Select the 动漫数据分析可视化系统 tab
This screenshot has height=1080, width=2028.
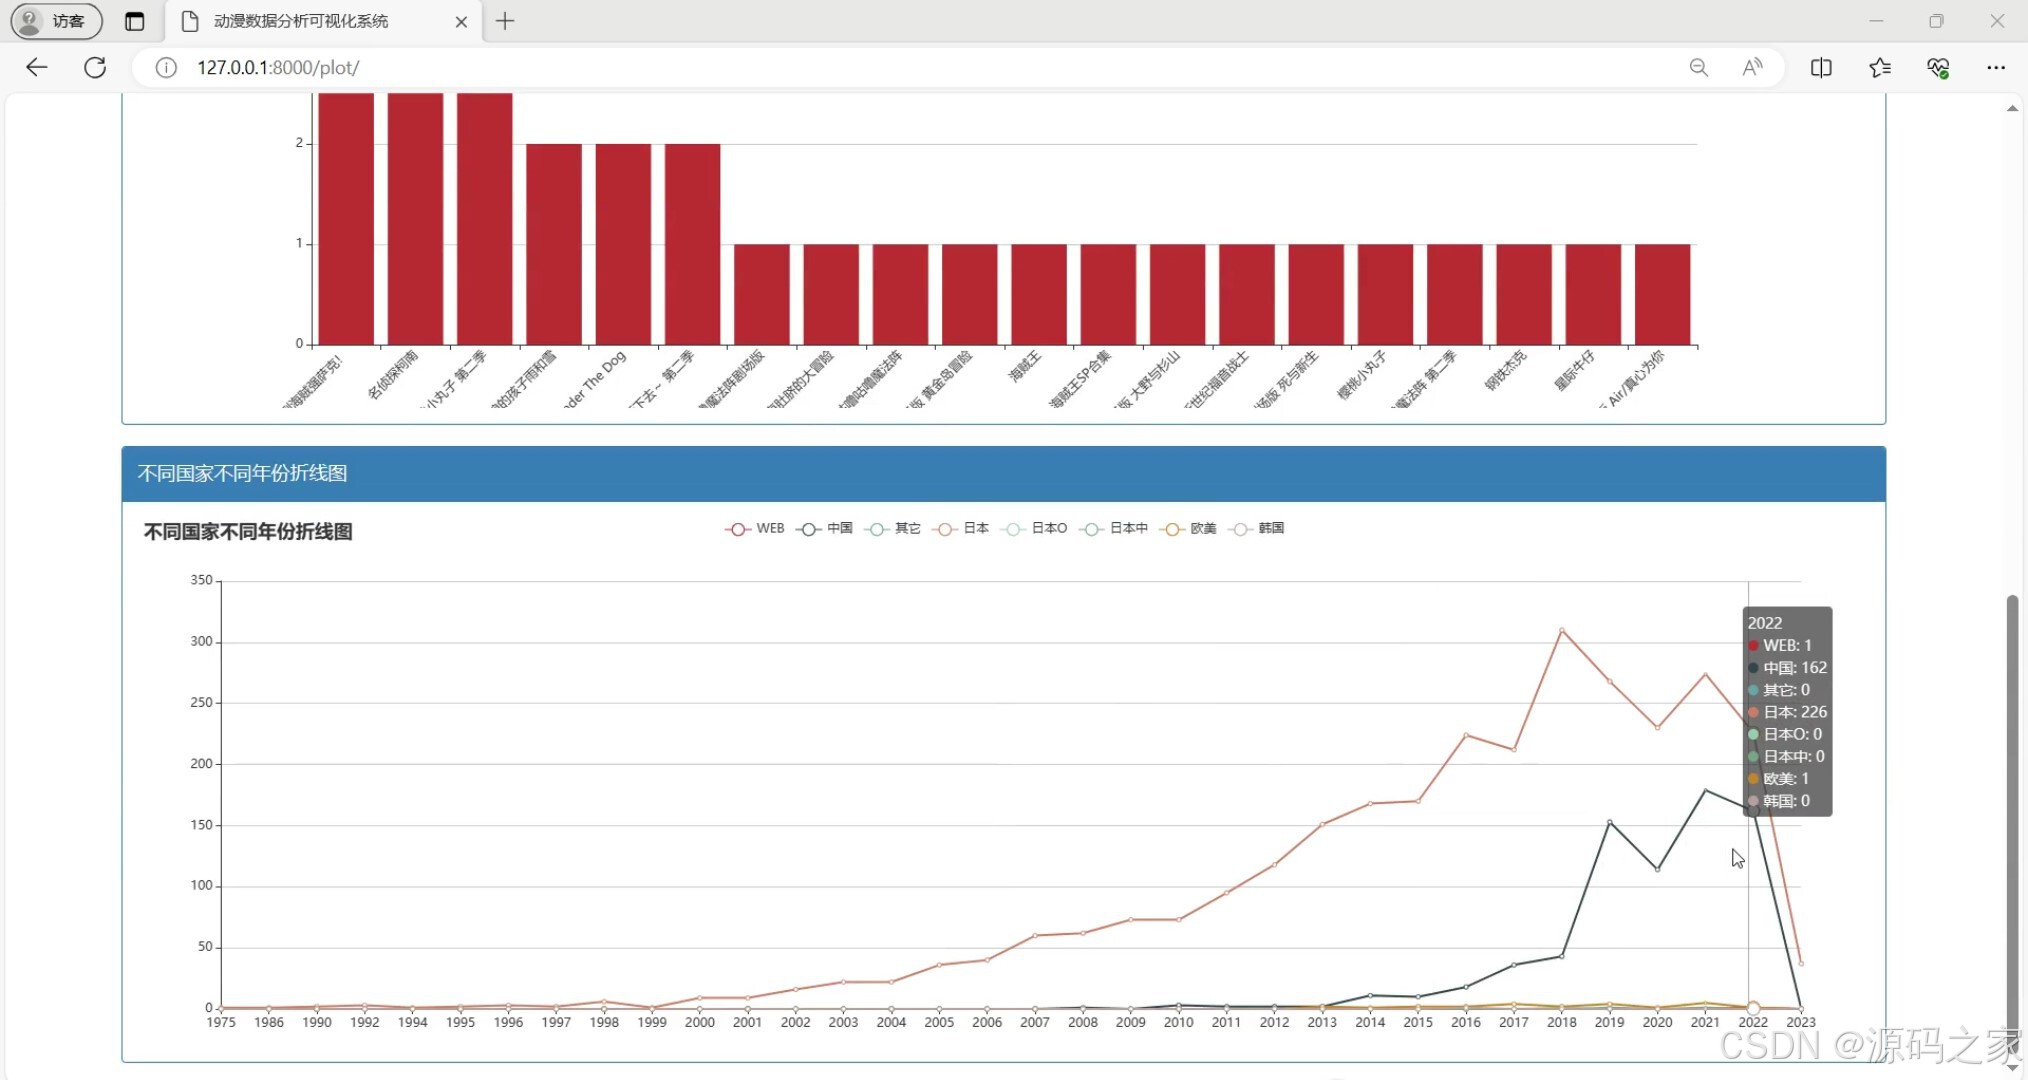pos(300,21)
